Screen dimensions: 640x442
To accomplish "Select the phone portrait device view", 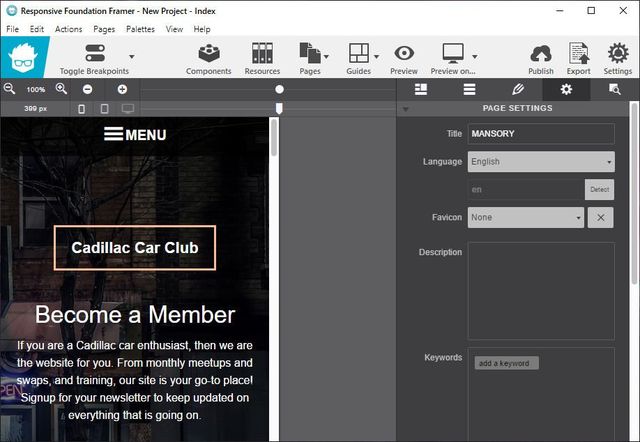I will click(x=82, y=108).
